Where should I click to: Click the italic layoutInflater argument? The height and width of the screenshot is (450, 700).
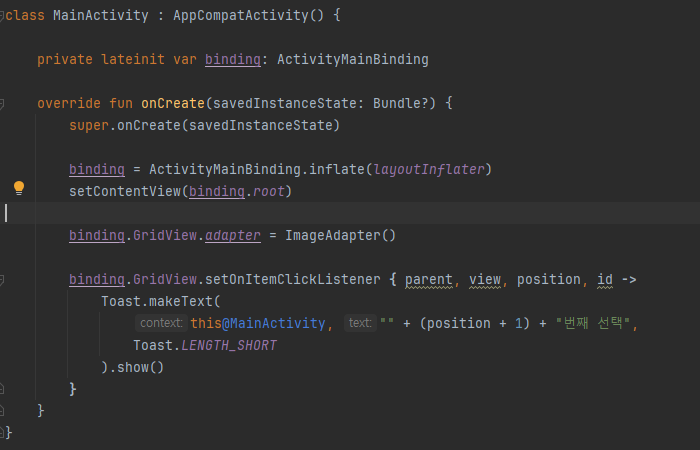[x=429, y=170]
